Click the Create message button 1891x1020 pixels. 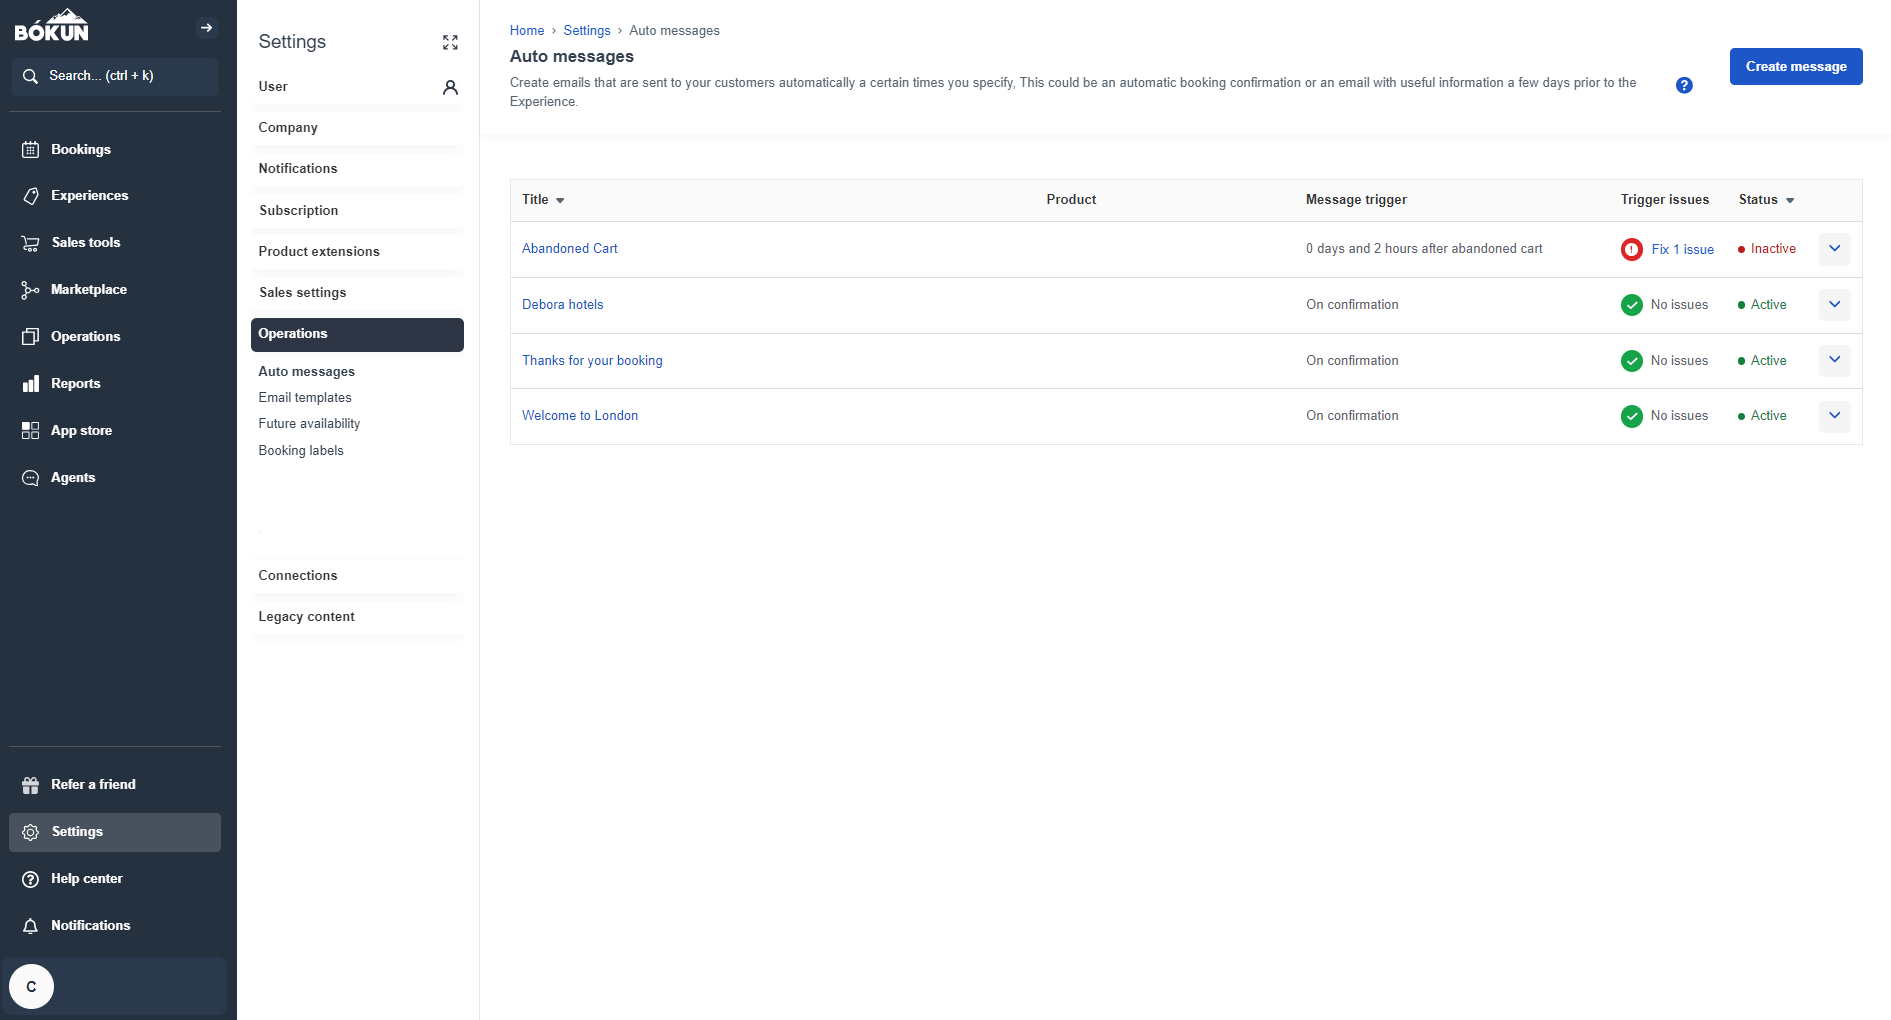click(x=1795, y=66)
